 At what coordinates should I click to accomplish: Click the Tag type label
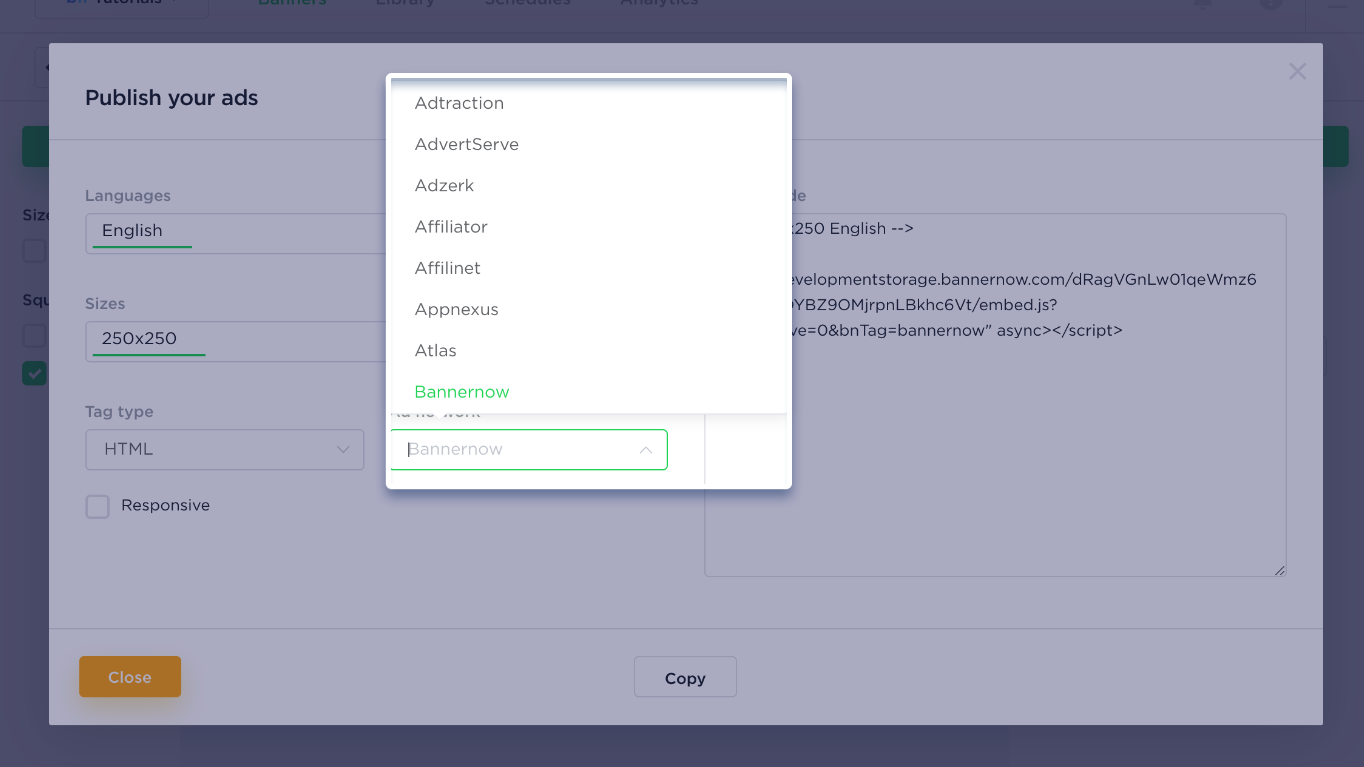click(119, 412)
